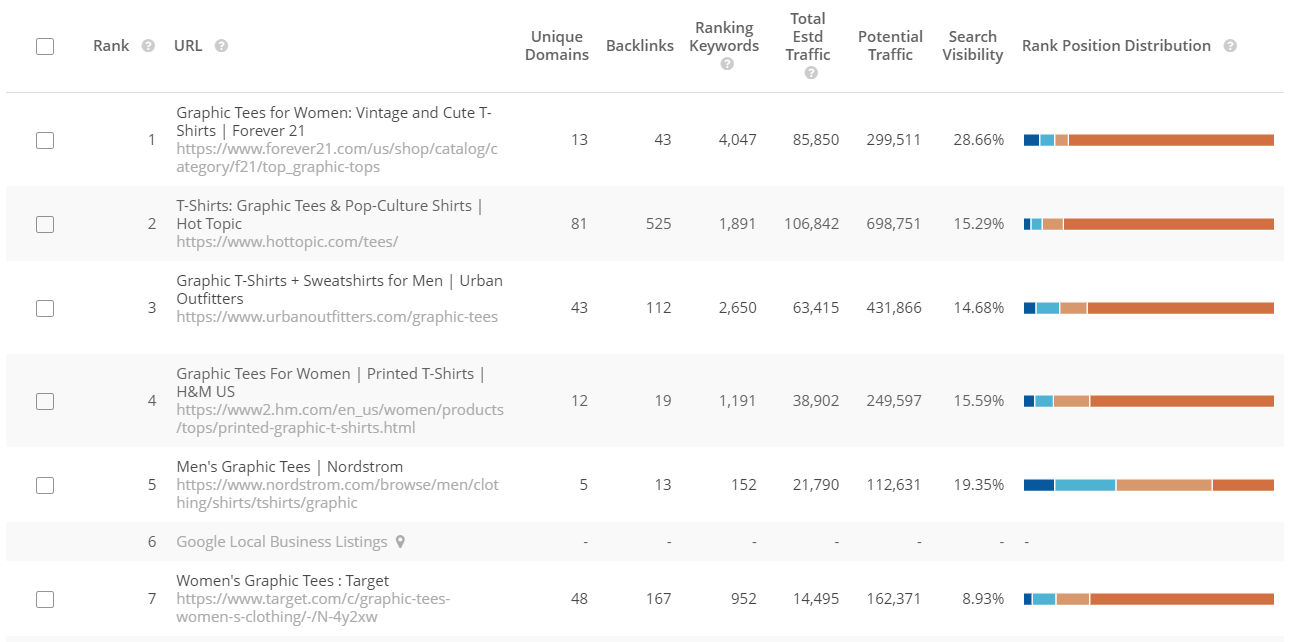Click the help icon beside URL header
This screenshot has width=1292, height=642.
pos(221,46)
